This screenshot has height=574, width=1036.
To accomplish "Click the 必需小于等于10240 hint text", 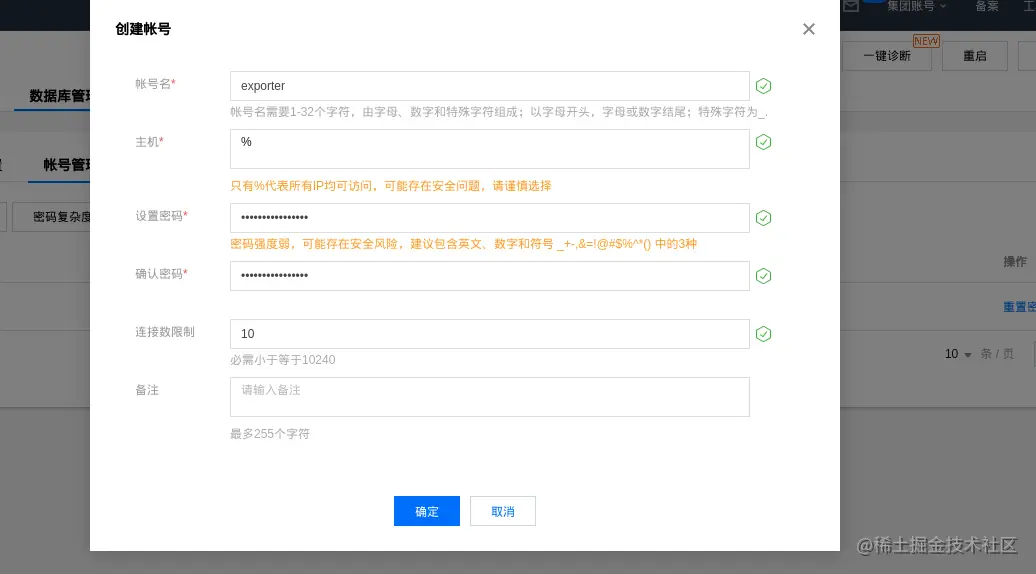I will click(x=283, y=360).
